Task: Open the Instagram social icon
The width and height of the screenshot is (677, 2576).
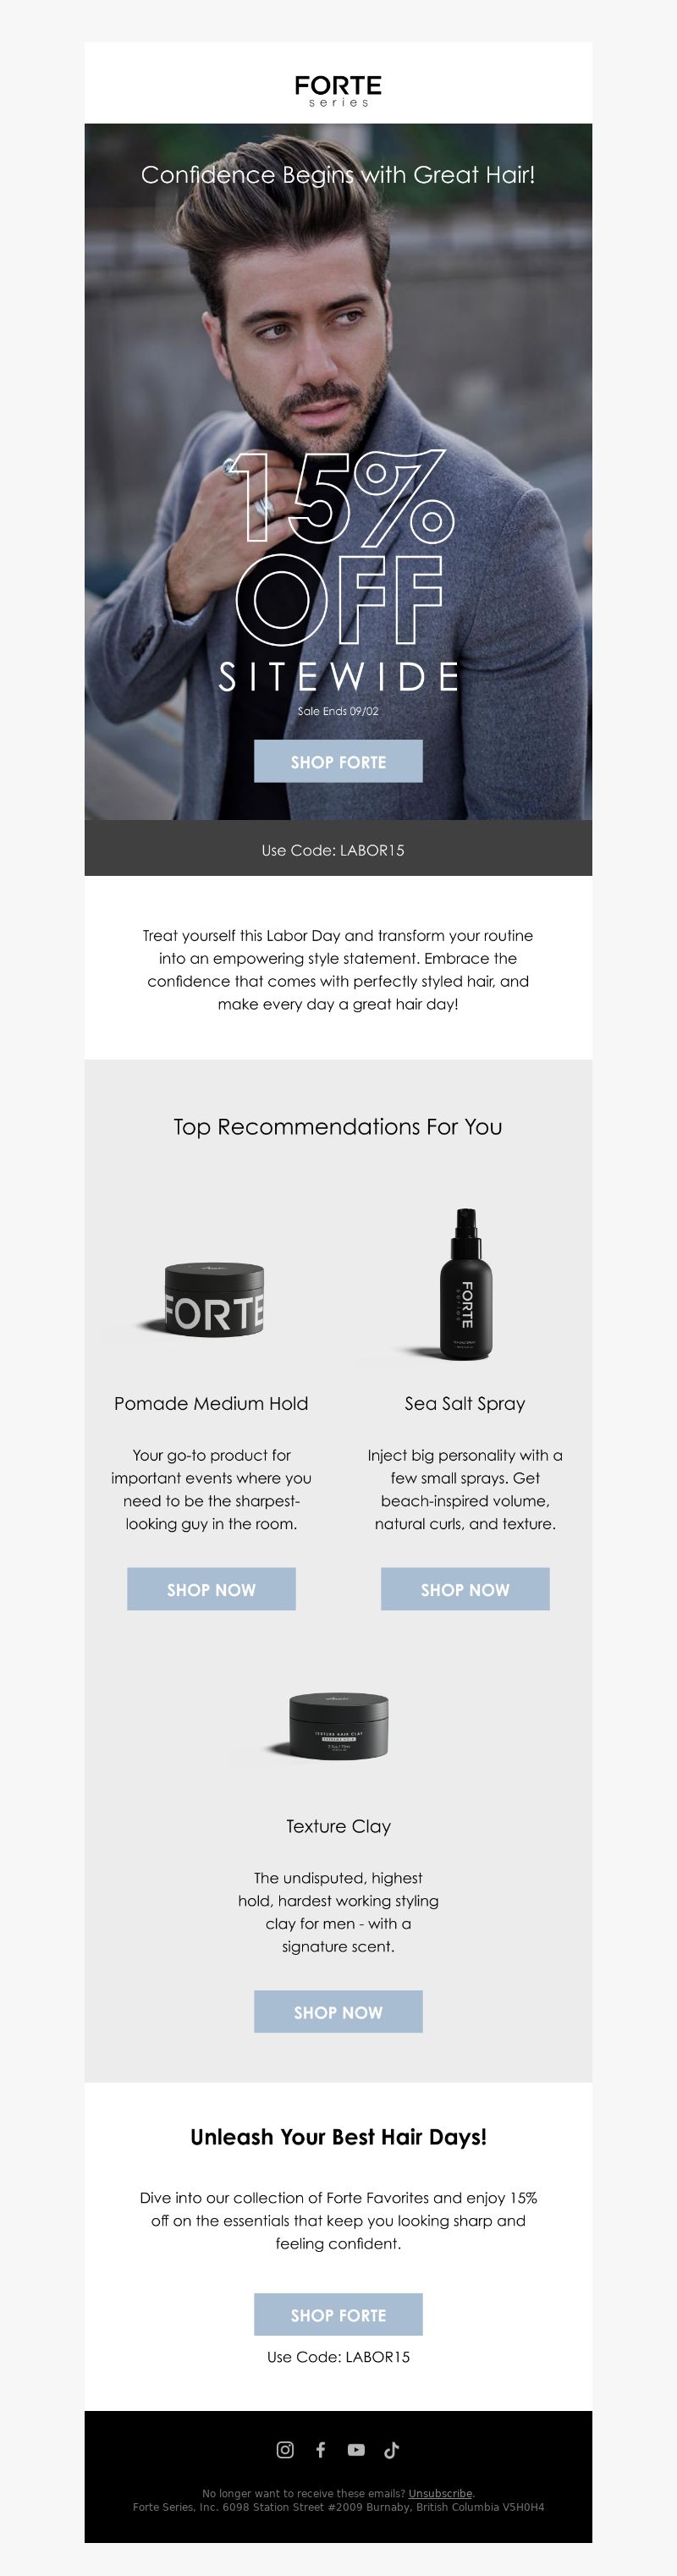Action: click(x=285, y=2449)
